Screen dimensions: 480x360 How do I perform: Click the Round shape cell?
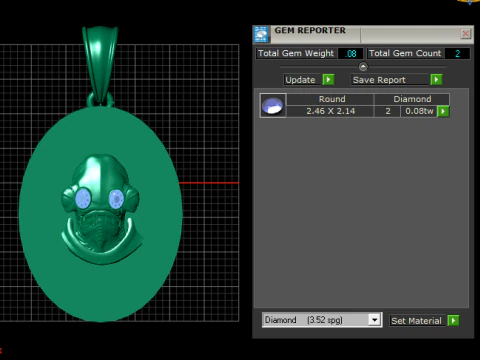coord(330,99)
